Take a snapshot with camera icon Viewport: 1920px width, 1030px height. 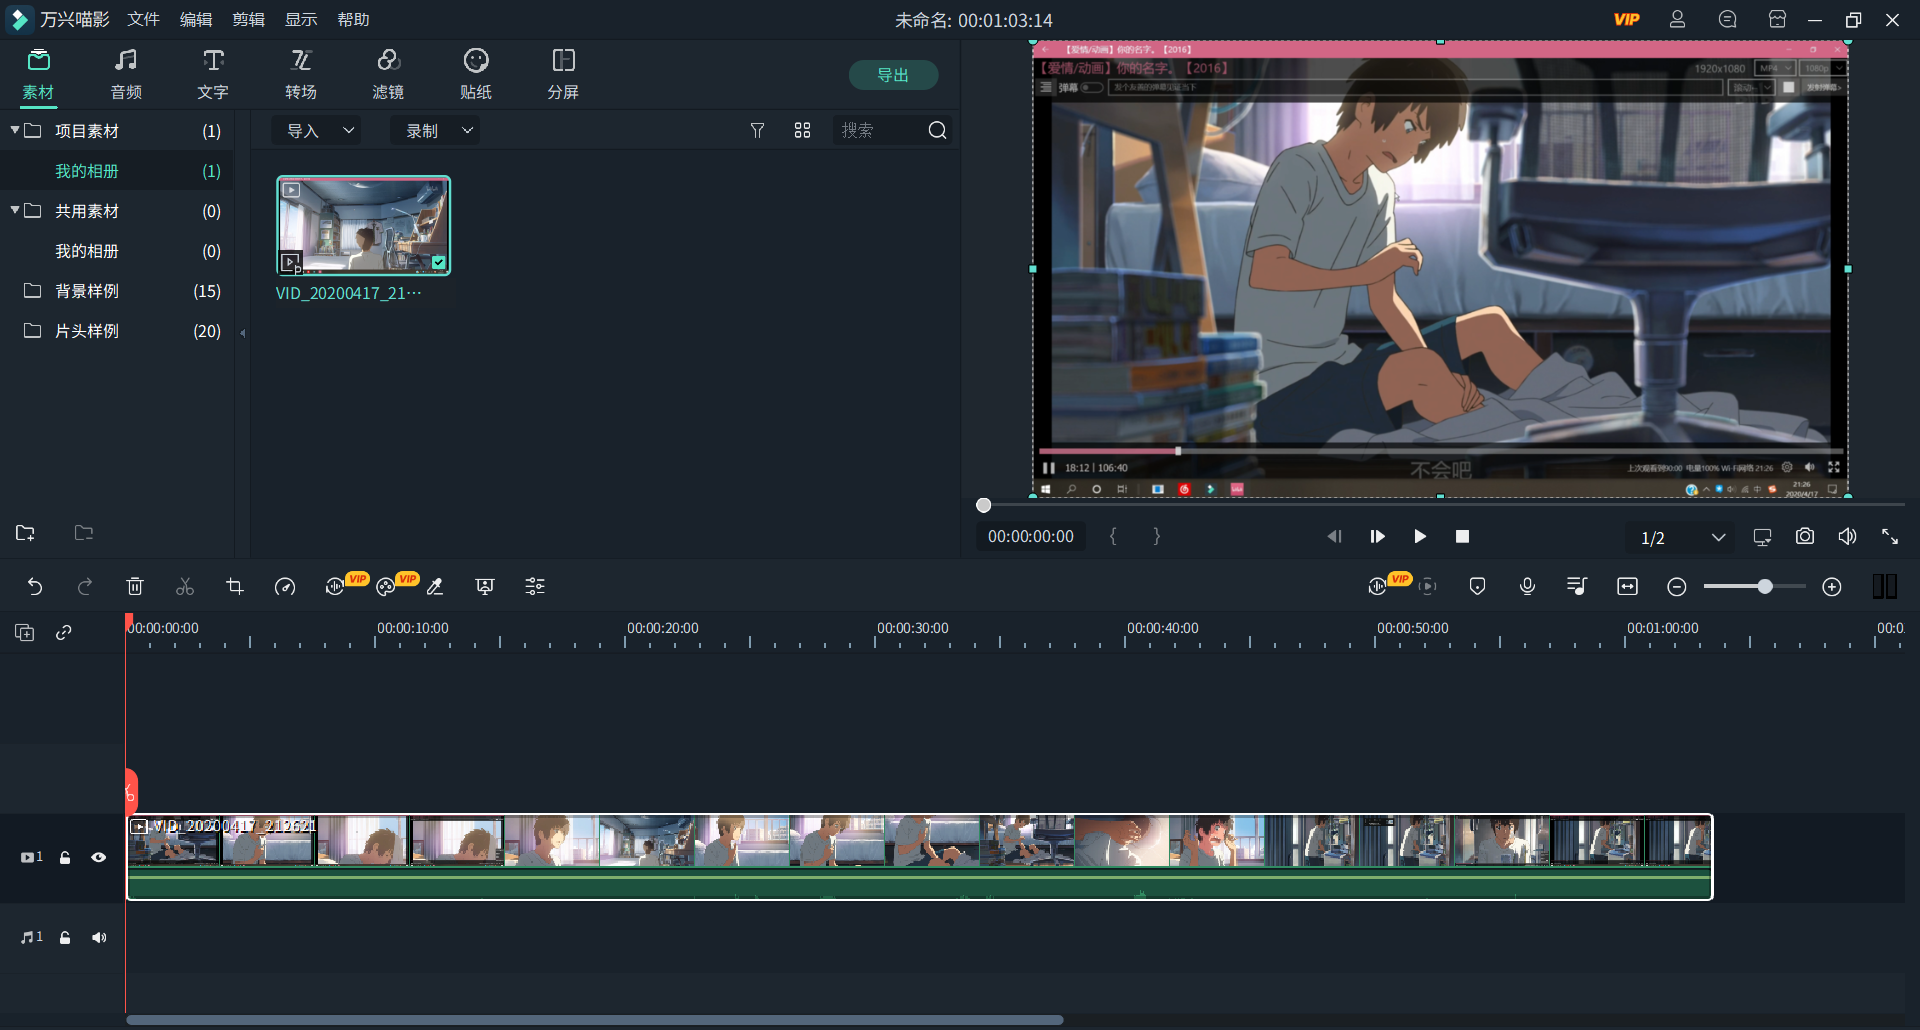[1804, 537]
